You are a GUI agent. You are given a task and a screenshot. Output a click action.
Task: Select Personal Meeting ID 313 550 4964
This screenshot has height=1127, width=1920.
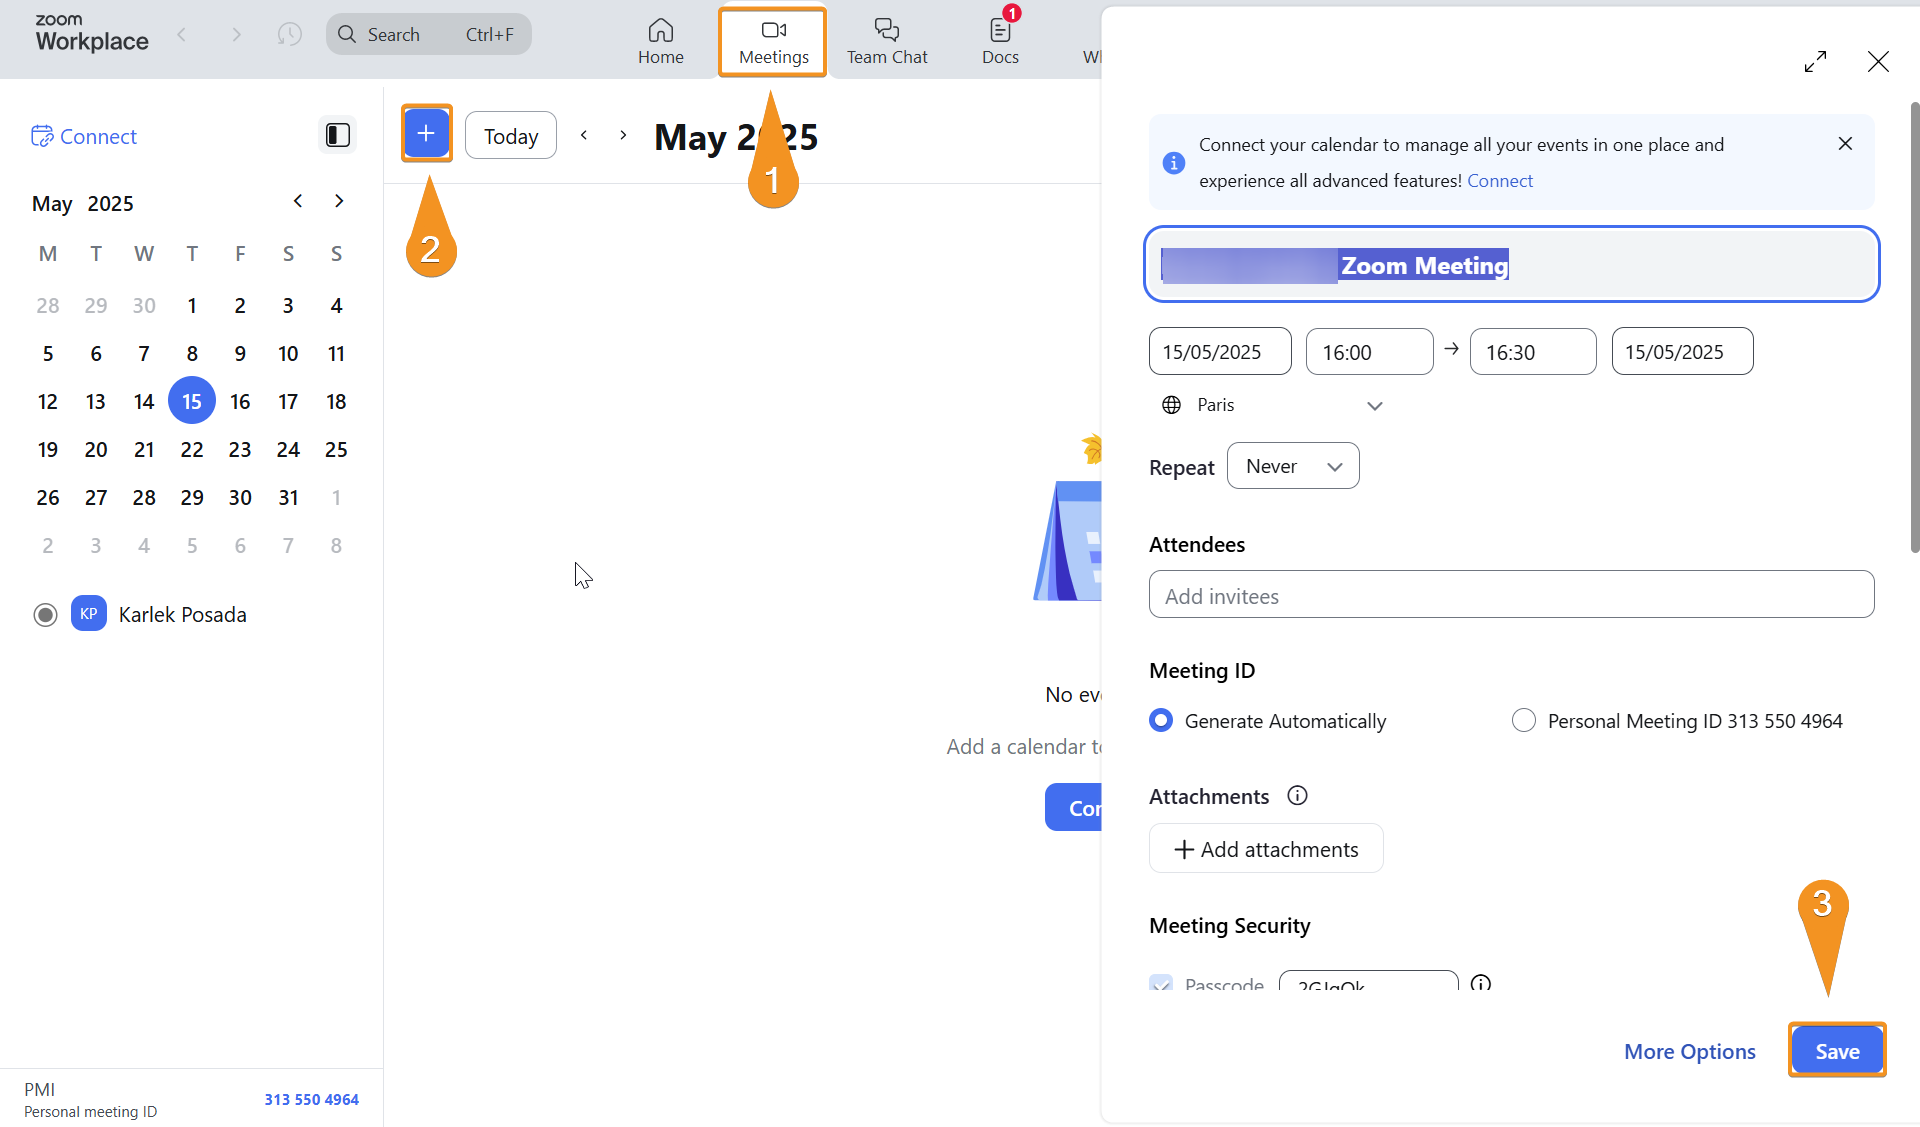pyautogui.click(x=1523, y=720)
